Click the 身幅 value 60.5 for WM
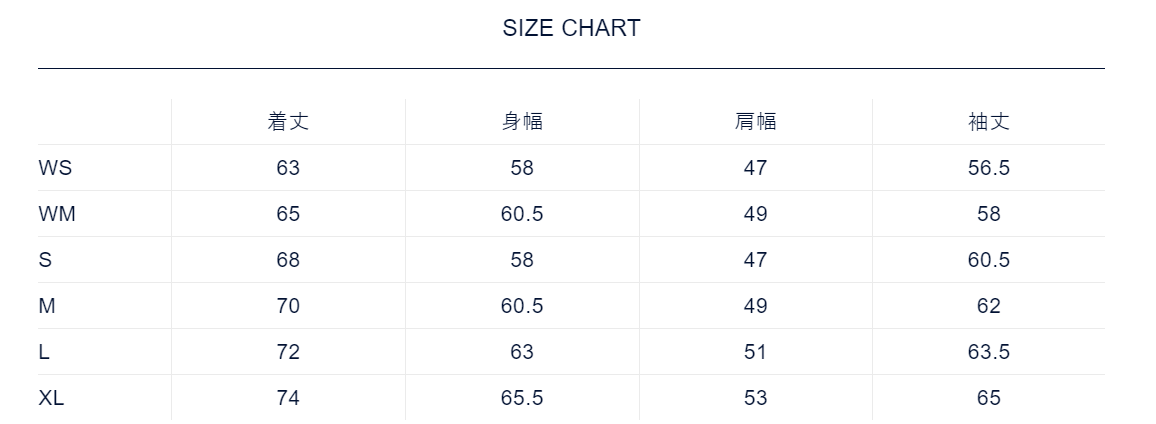The height and width of the screenshot is (424, 1156). (522, 214)
